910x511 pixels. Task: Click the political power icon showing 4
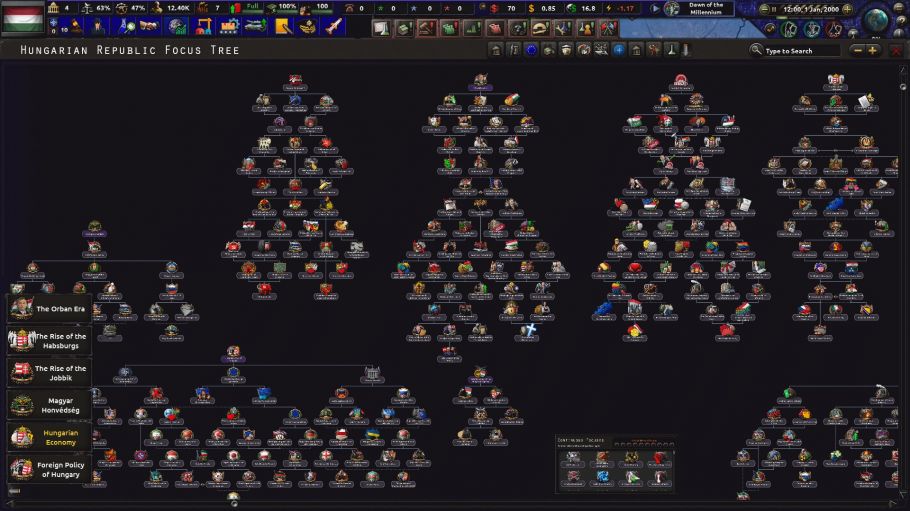[x=53, y=8]
